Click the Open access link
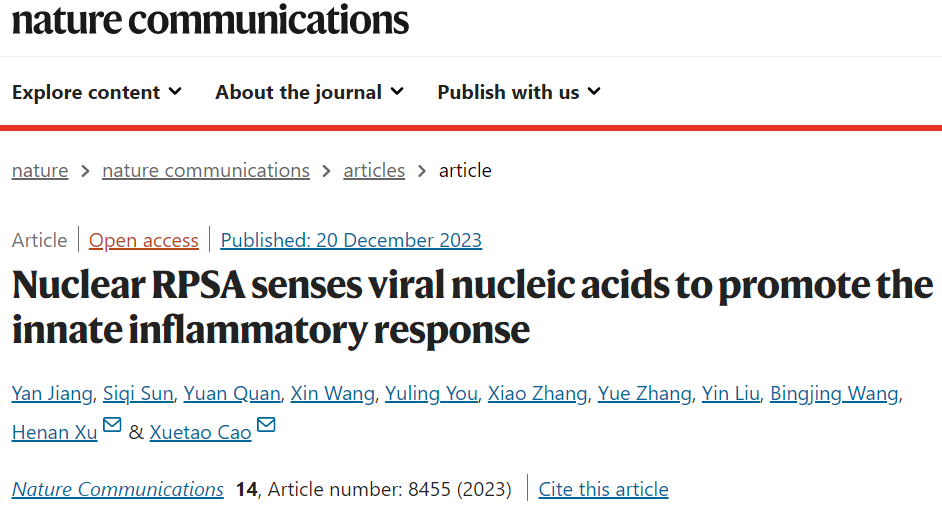 click(144, 240)
